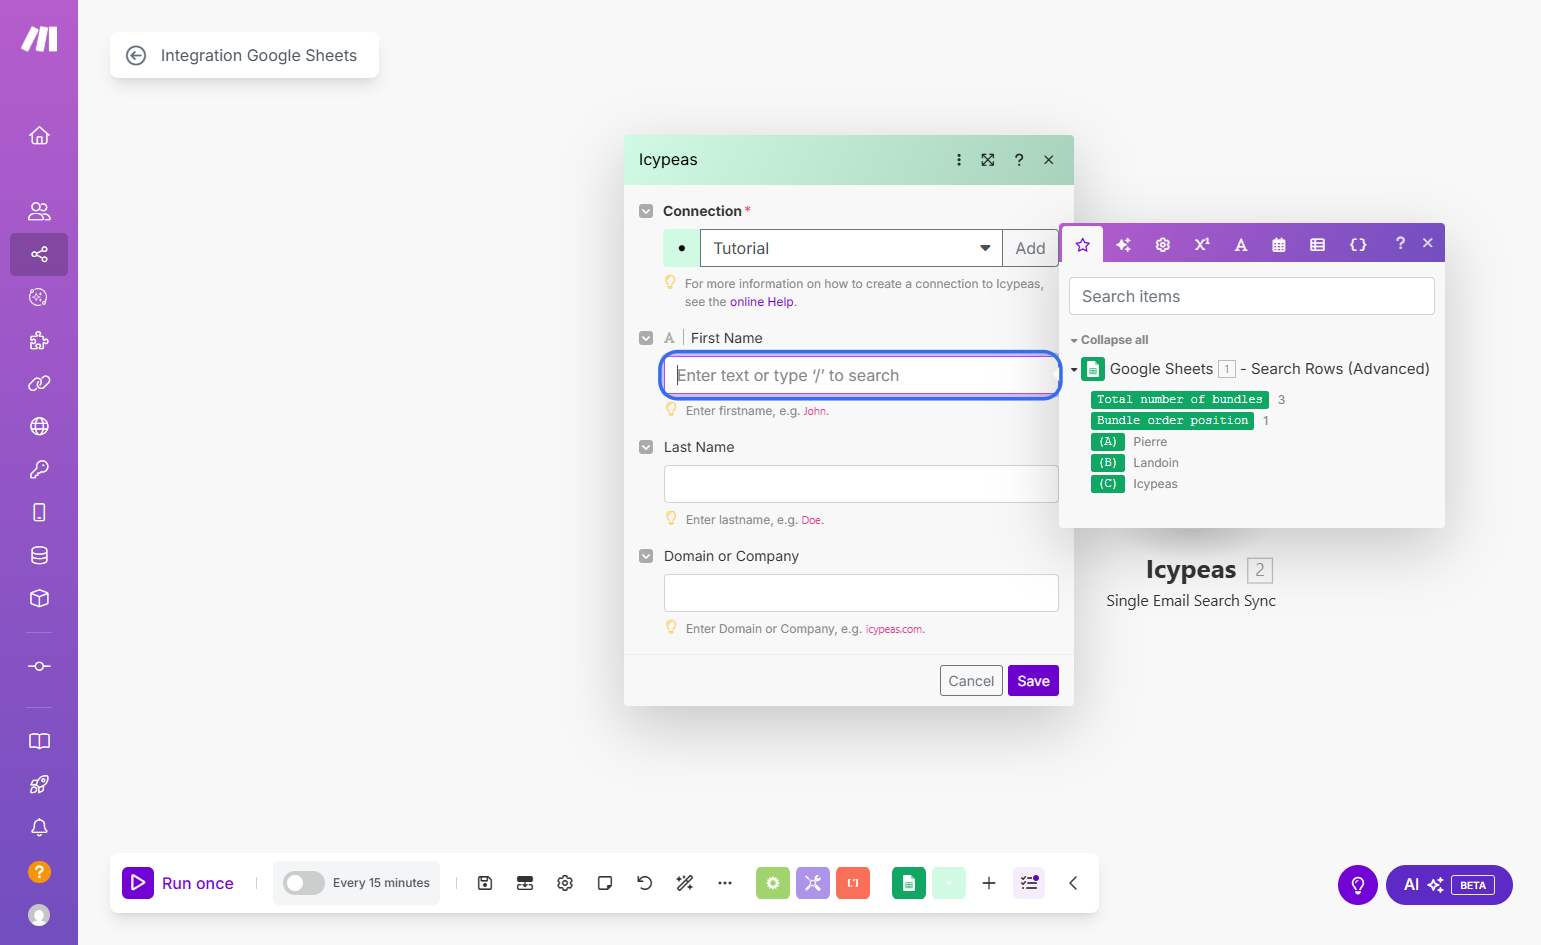Click the save scenario disk icon
The image size is (1541, 945).
(485, 883)
